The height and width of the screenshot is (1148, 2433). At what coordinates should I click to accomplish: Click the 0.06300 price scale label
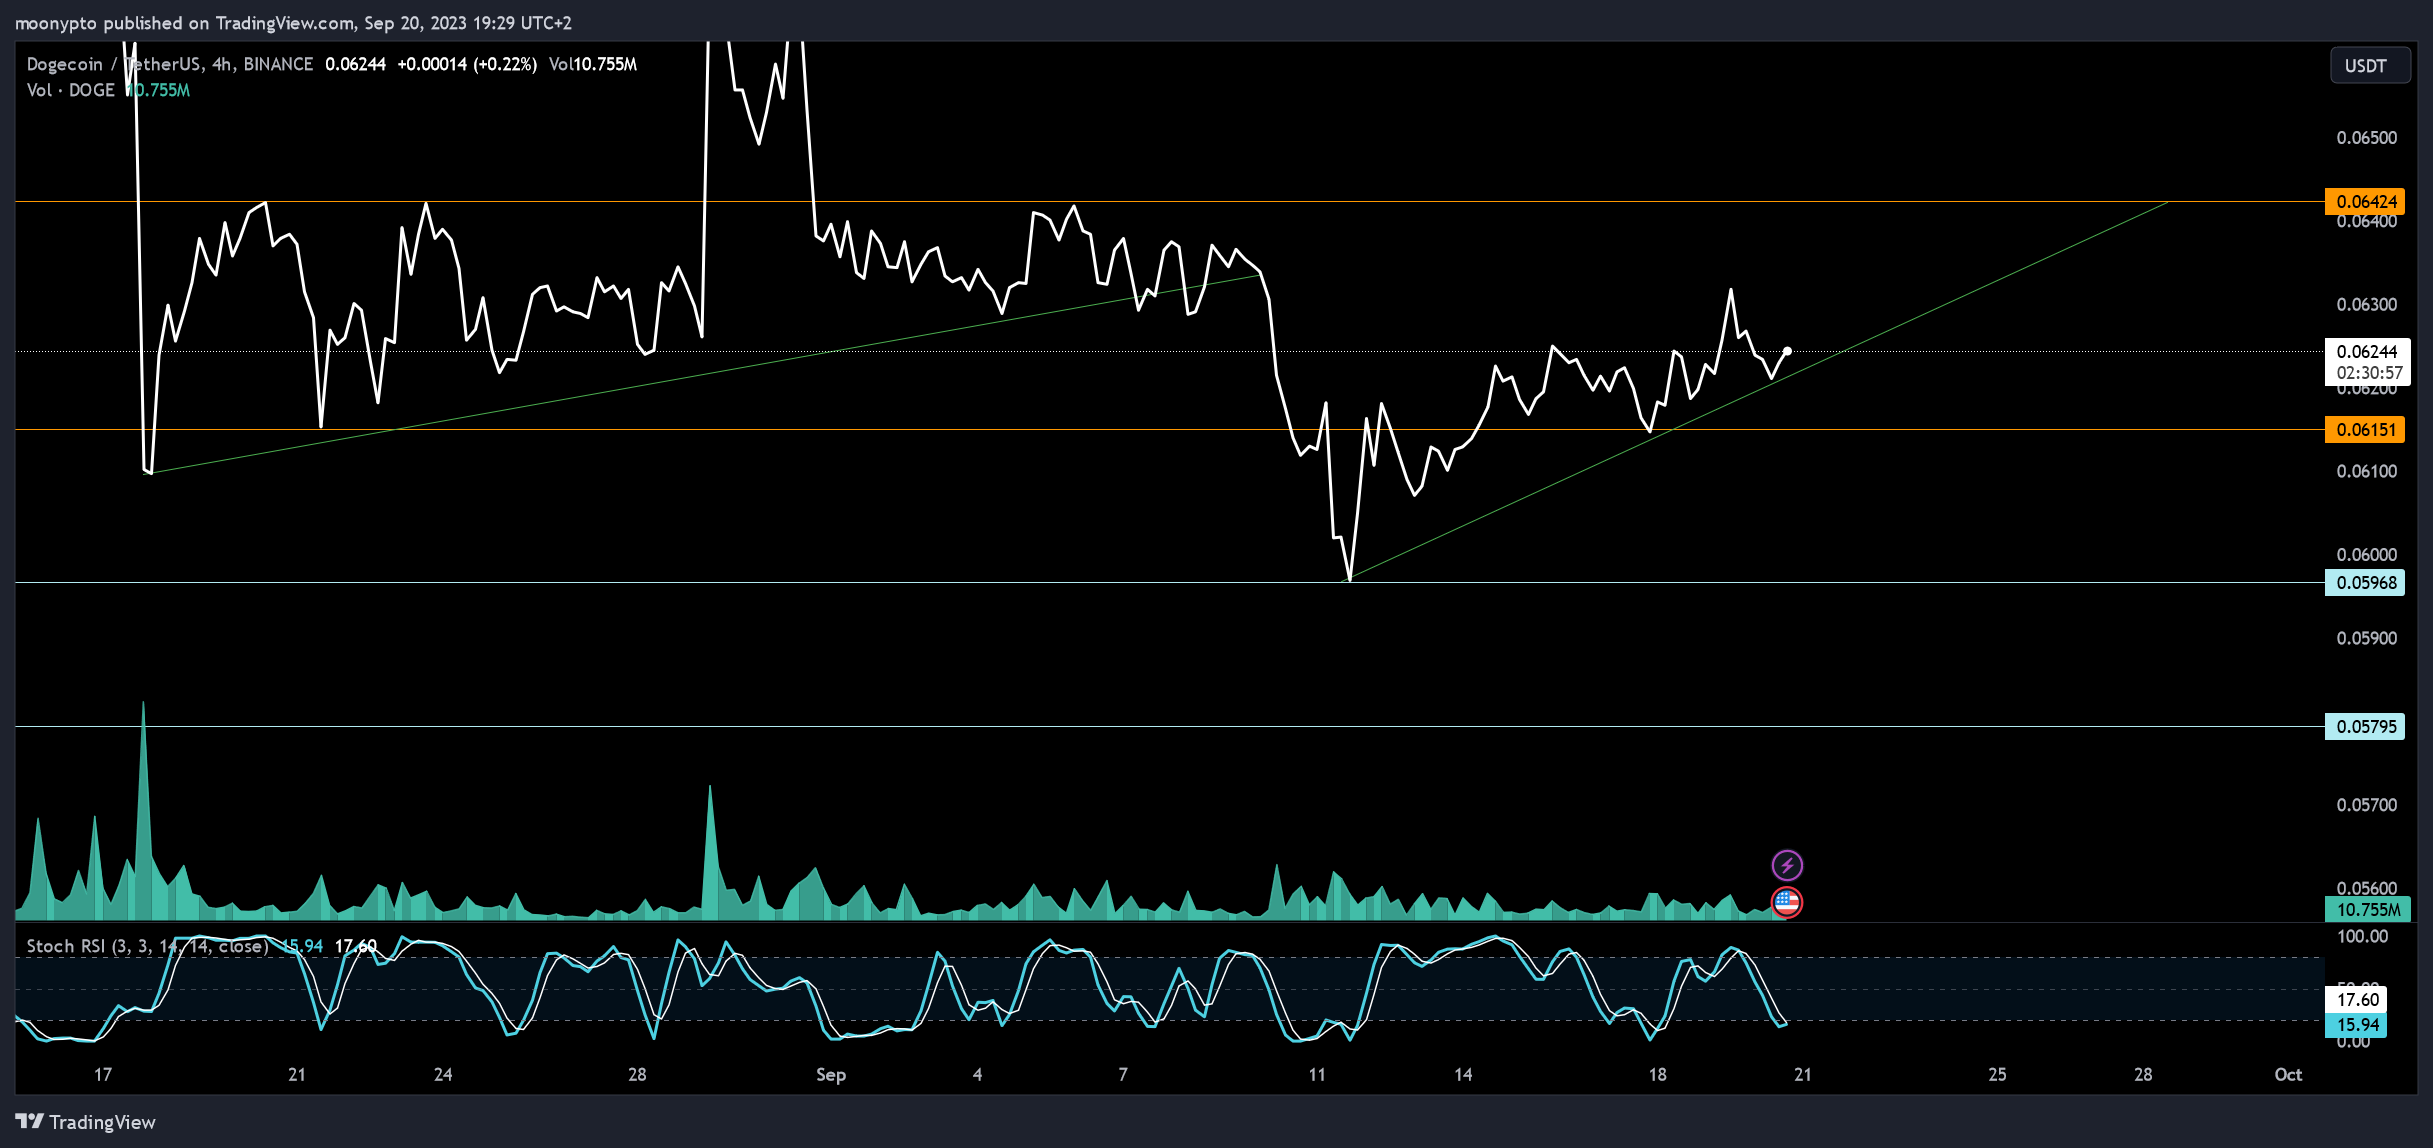click(2366, 305)
